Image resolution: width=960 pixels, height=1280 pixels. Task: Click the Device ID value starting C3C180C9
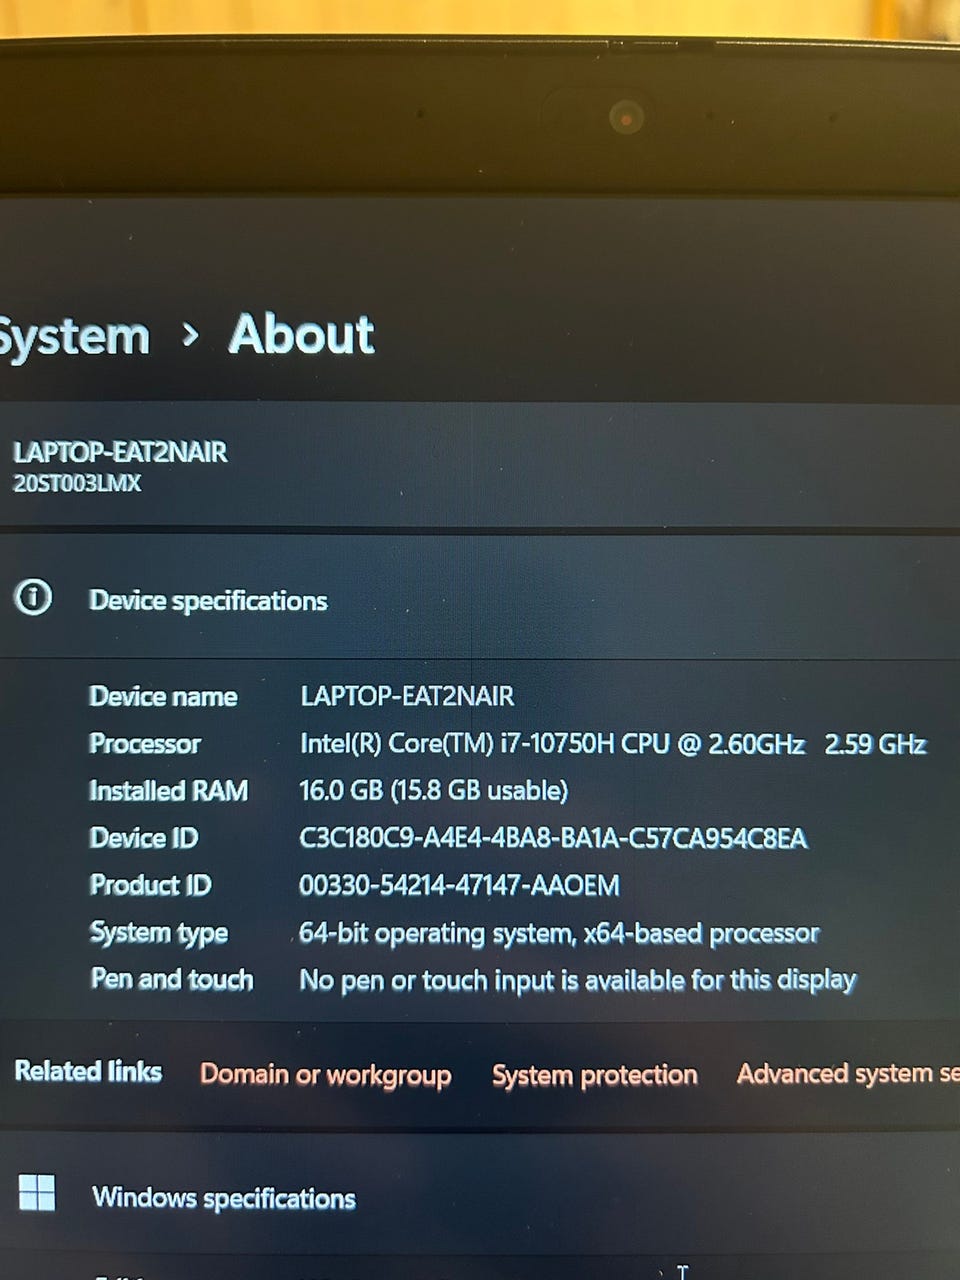553,838
